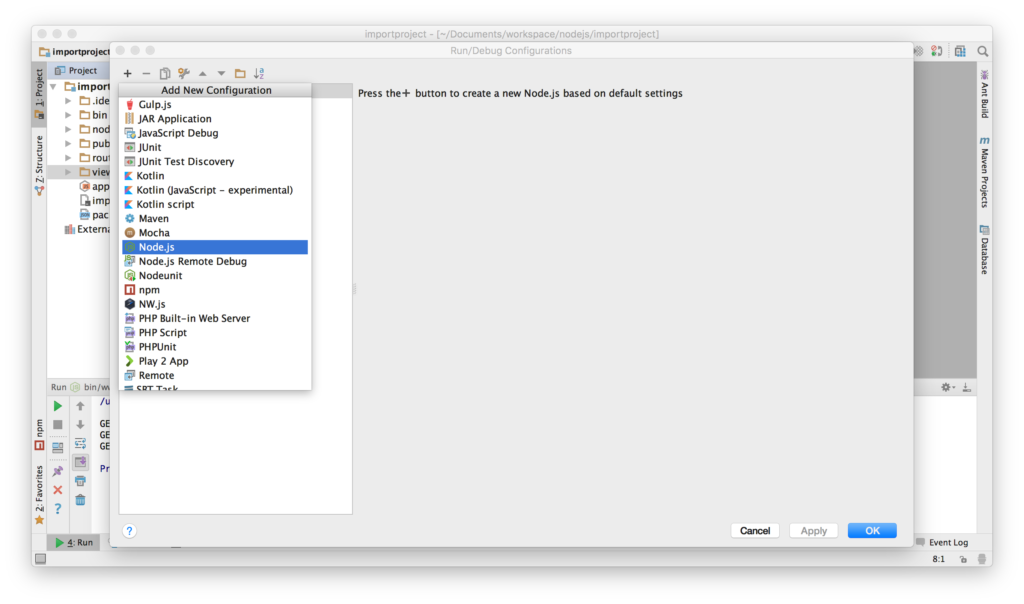Select Gulp.js in Add New Configuration list
The height and width of the screenshot is (604, 1024).
pyautogui.click(x=215, y=104)
